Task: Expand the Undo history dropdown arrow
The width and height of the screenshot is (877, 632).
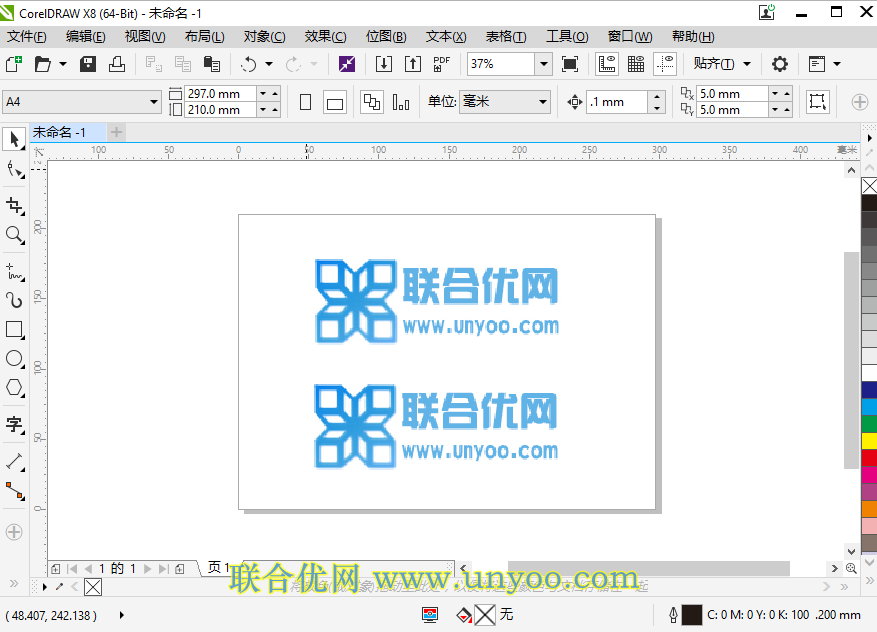Action: [268, 64]
